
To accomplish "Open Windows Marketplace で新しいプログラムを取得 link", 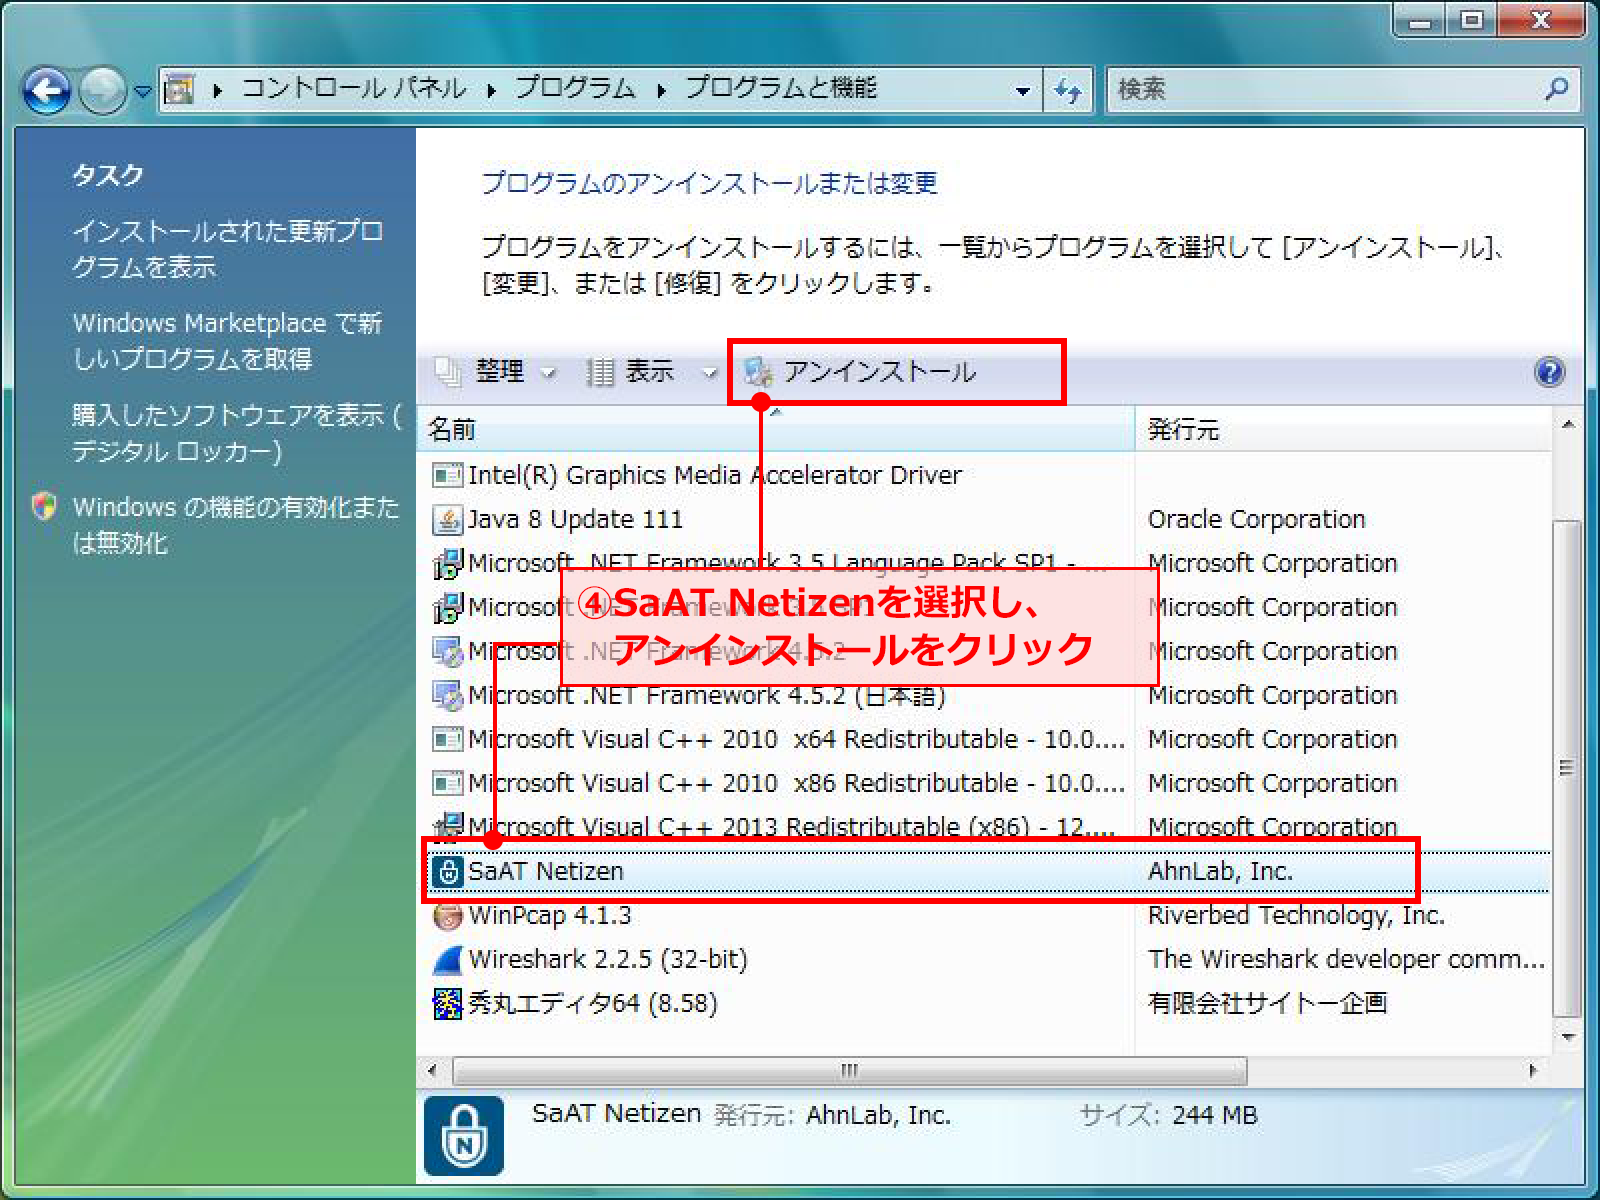I will (228, 341).
